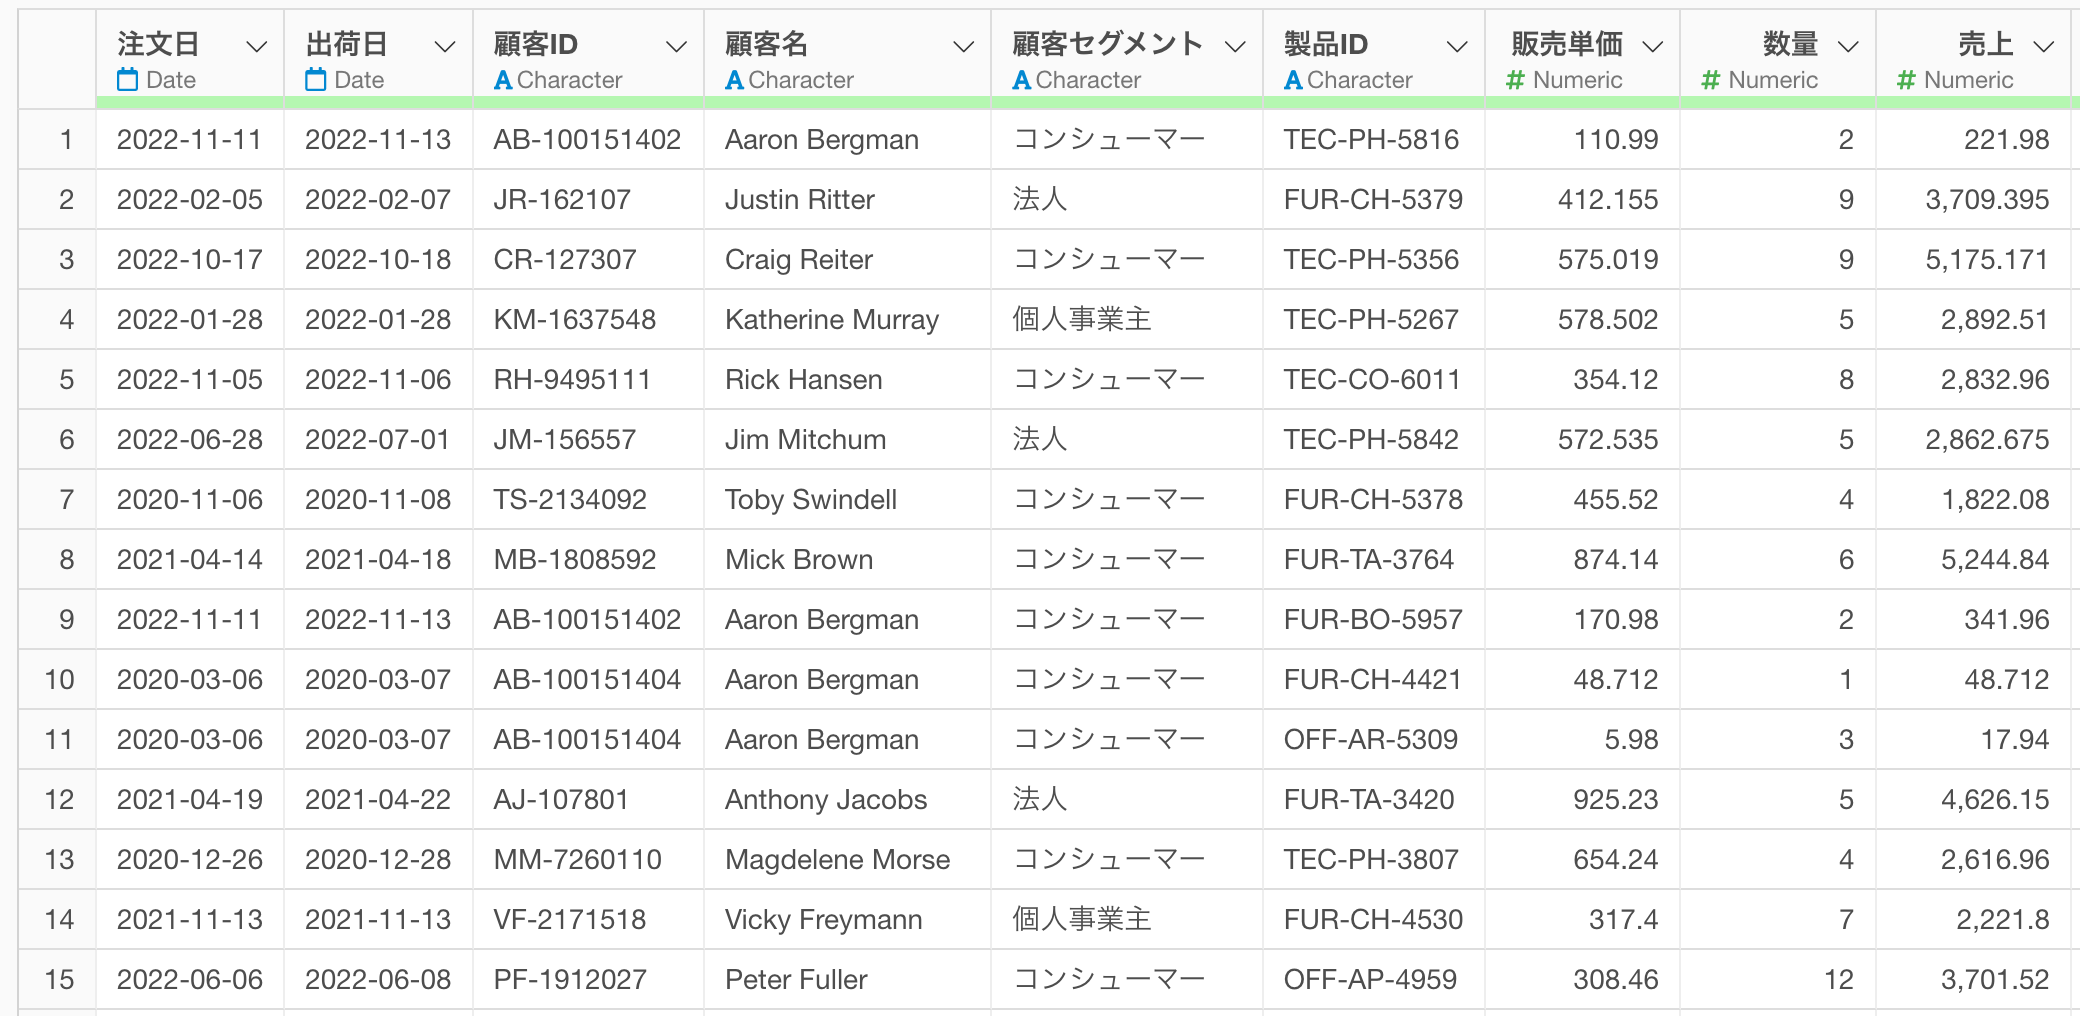The width and height of the screenshot is (2080, 1016).
Task: Click the Character type icon under 顧客セグメント
Action: click(x=1022, y=80)
